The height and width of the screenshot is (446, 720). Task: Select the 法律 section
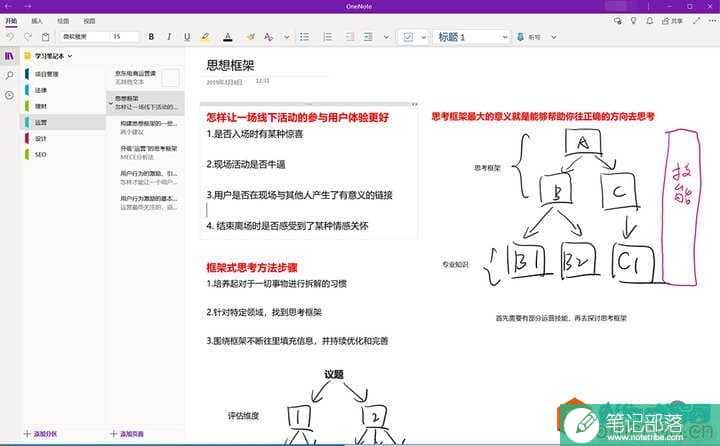click(65, 90)
